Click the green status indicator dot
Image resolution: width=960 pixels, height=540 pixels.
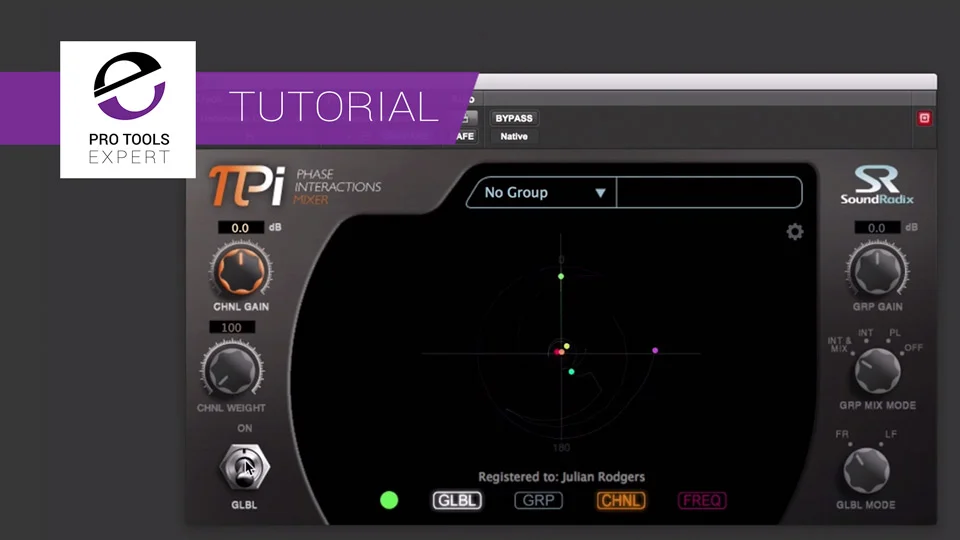coord(389,500)
